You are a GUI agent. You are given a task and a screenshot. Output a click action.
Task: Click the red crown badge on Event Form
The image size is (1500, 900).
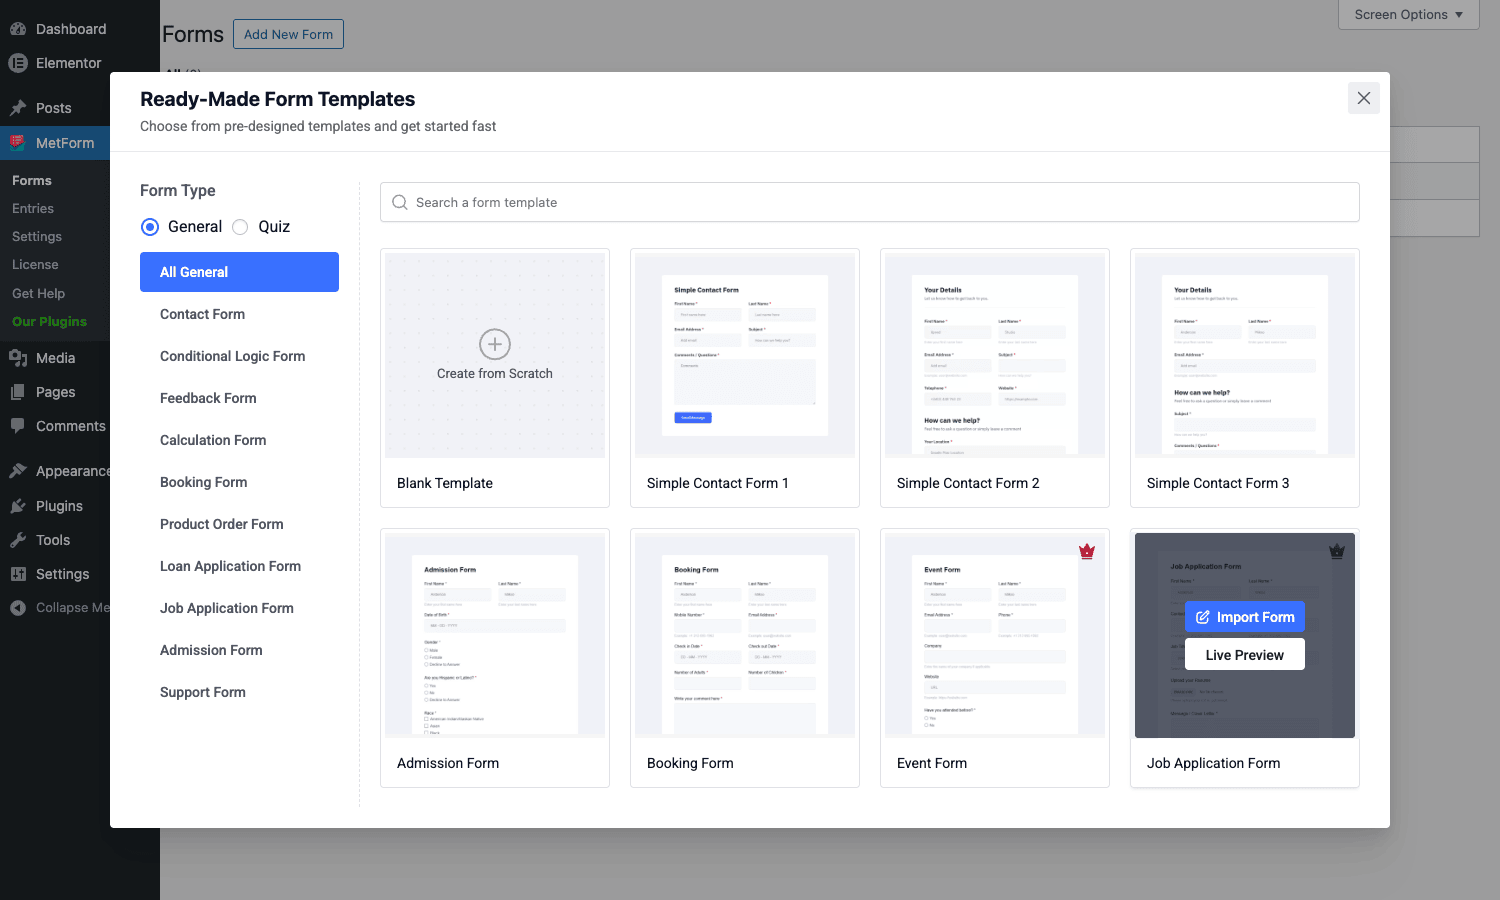(1087, 551)
